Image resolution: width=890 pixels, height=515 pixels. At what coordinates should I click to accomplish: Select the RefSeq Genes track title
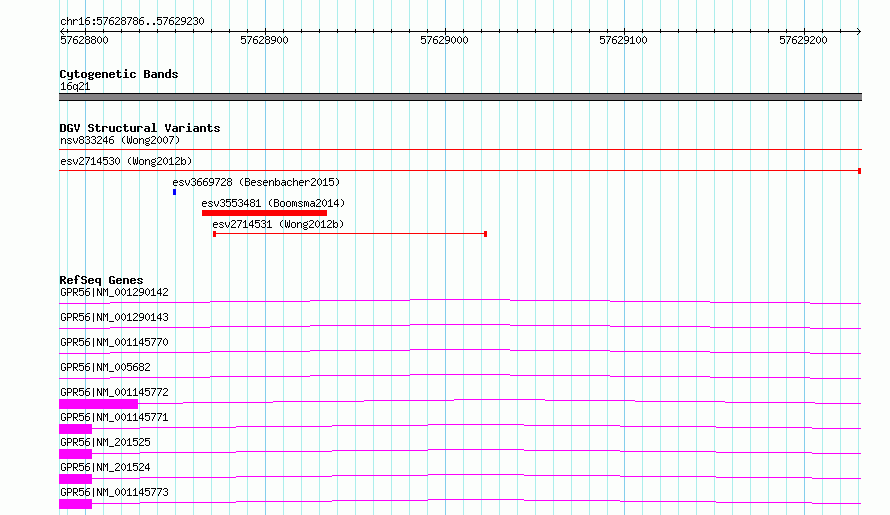pos(101,280)
